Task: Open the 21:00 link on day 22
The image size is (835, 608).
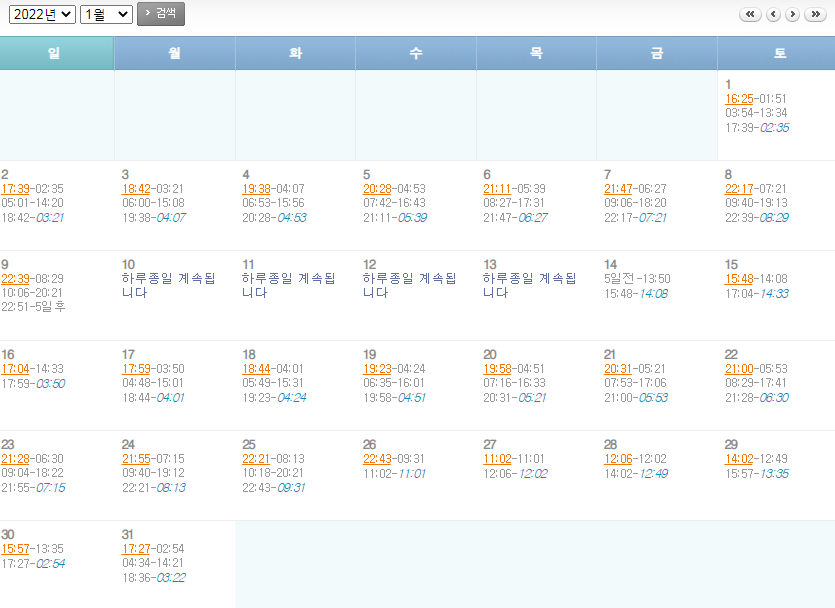Action: click(x=739, y=369)
